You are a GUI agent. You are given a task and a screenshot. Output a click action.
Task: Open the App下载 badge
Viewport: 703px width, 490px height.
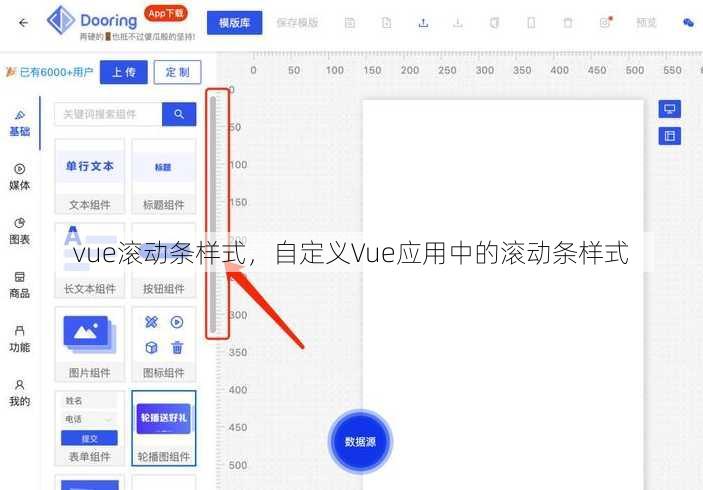coord(165,13)
